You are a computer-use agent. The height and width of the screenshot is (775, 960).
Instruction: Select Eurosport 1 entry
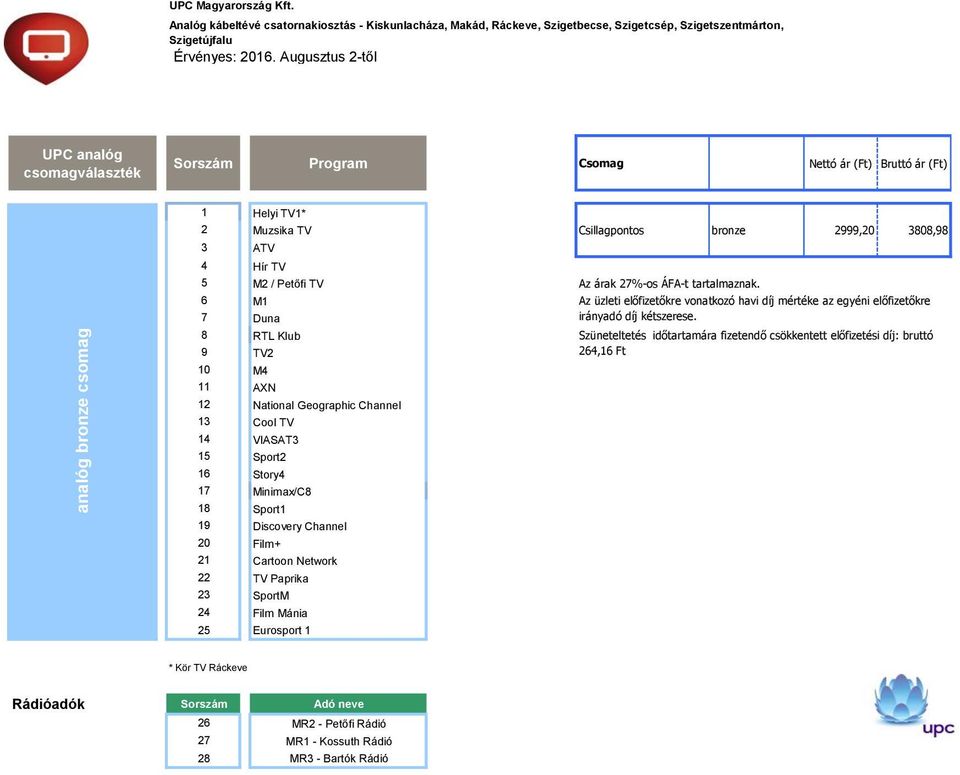click(281, 630)
